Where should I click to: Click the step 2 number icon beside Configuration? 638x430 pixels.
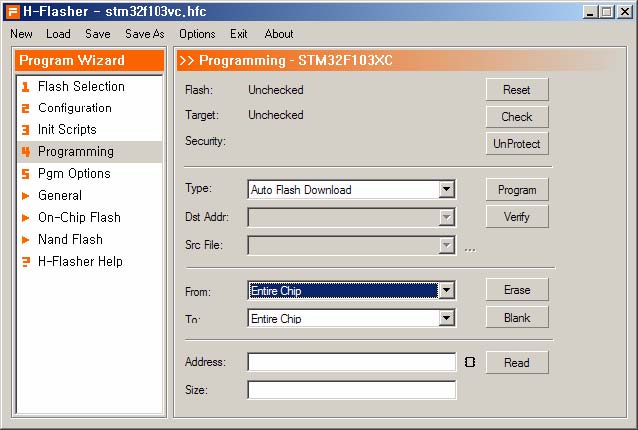(25, 108)
